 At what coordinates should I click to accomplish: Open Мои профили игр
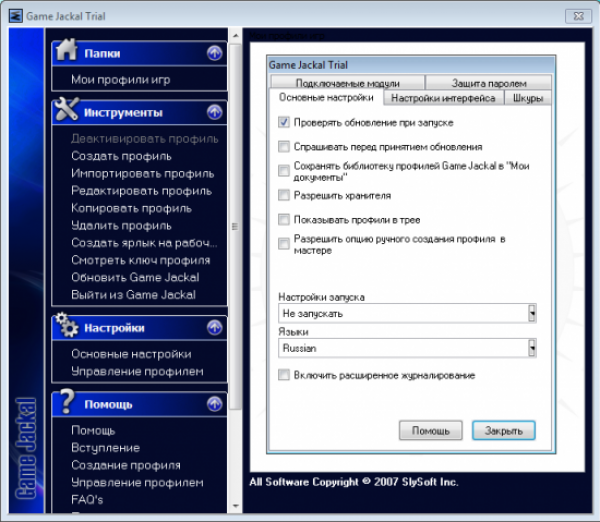click(121, 80)
